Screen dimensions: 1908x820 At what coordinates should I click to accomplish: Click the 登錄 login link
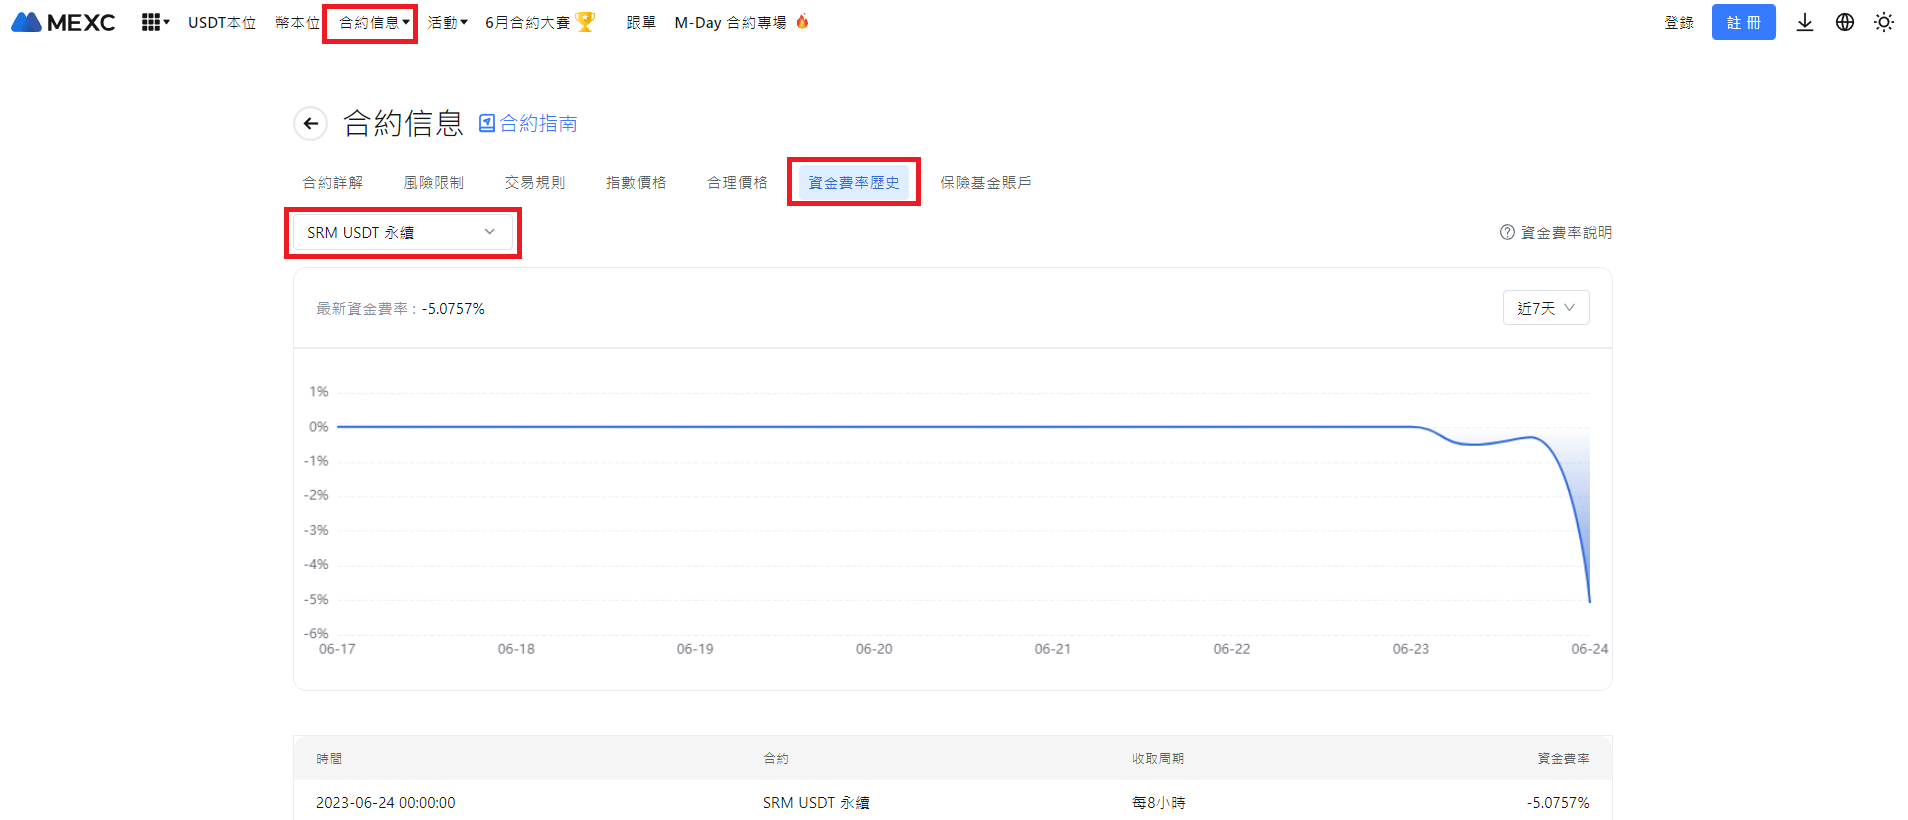pyautogui.click(x=1678, y=22)
